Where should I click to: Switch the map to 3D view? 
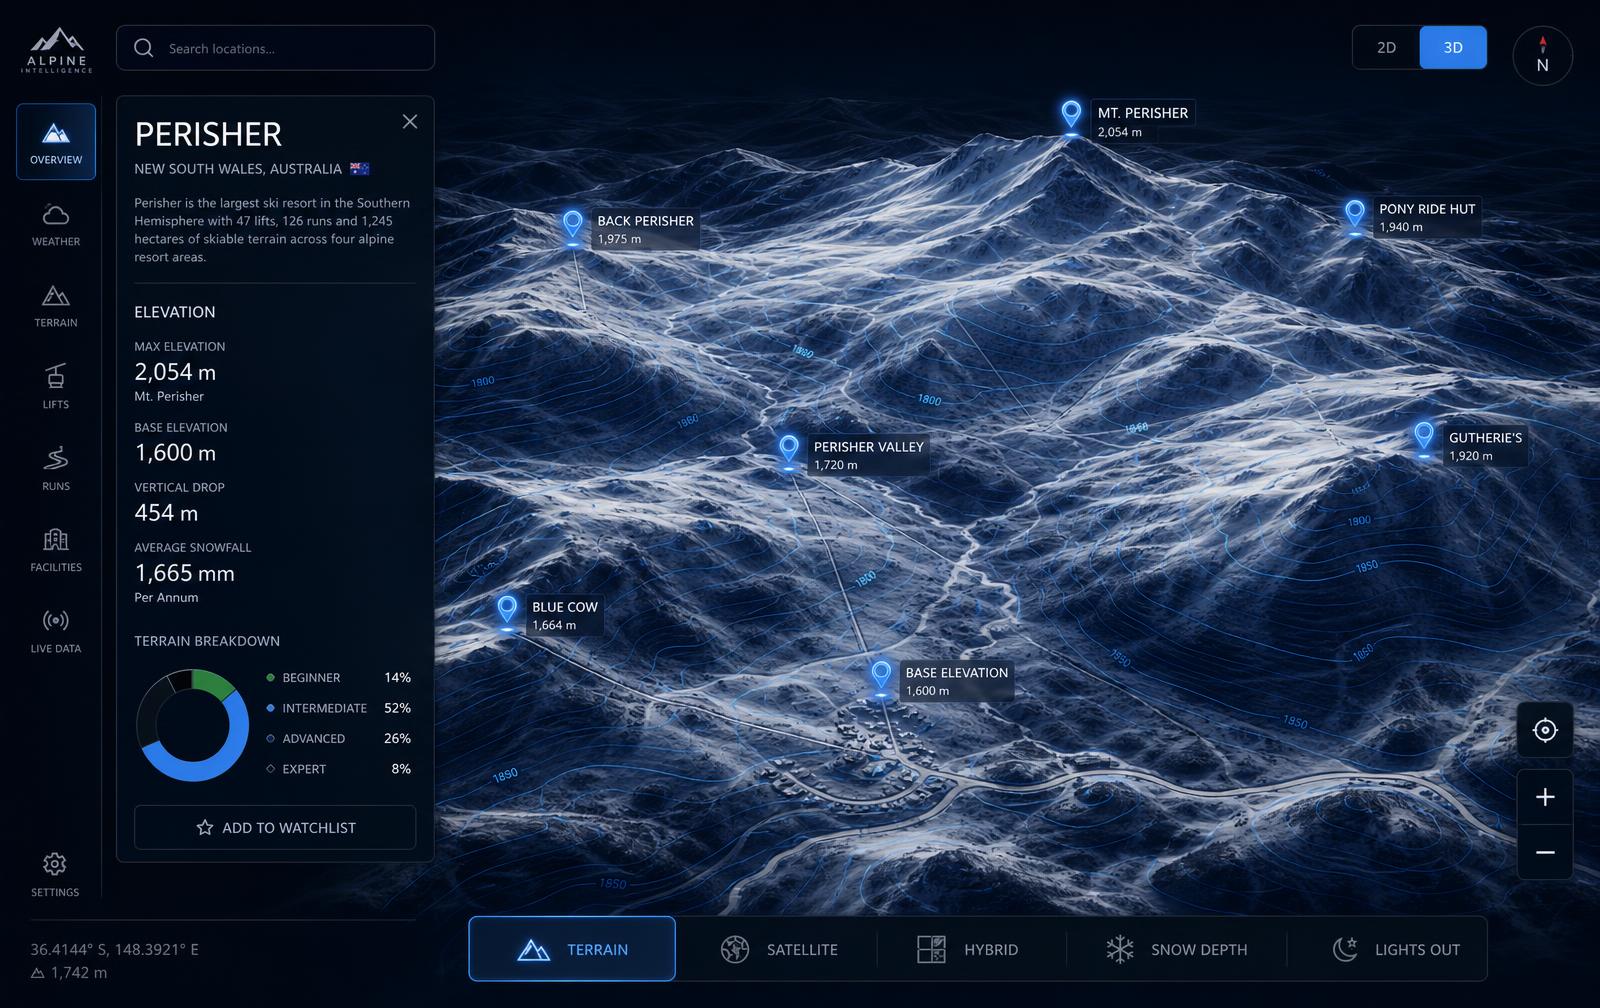click(1453, 48)
